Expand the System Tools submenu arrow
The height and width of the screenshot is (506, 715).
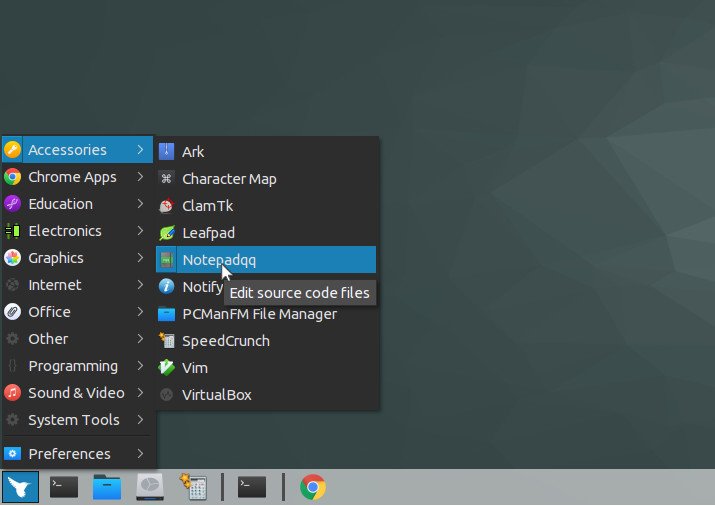pyautogui.click(x=140, y=419)
